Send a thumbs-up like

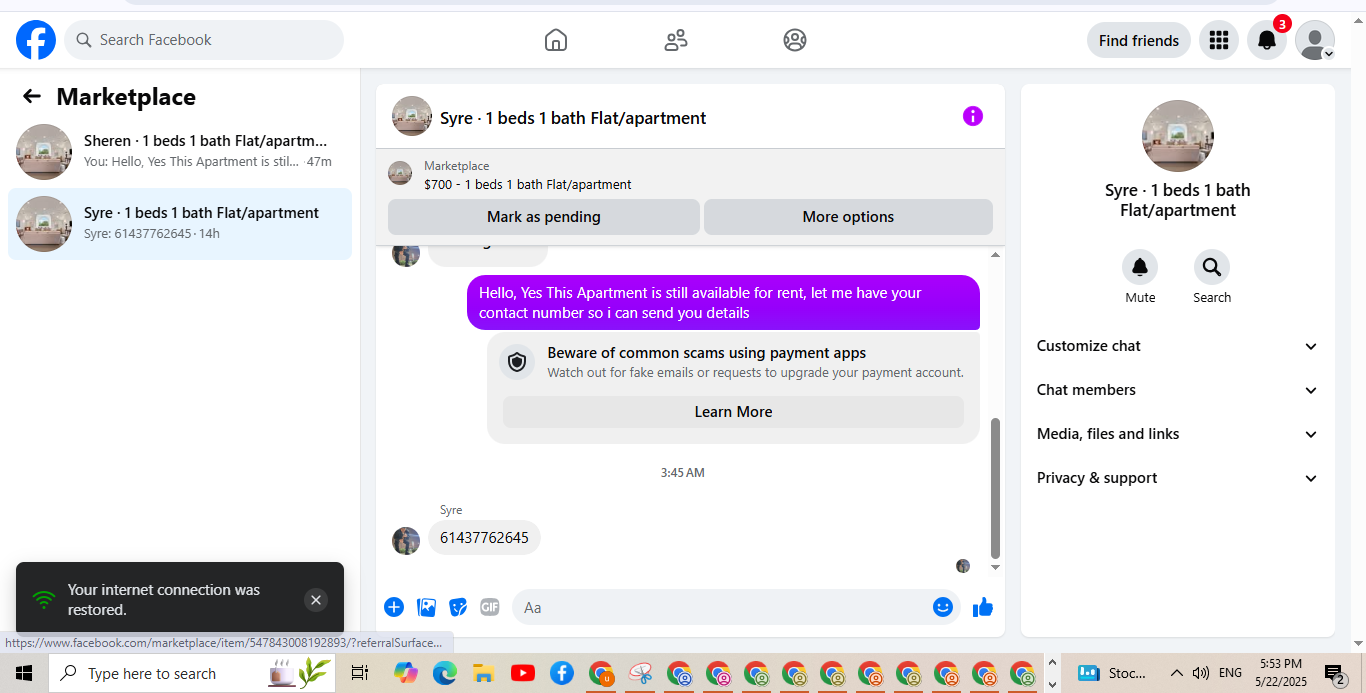[x=983, y=607]
